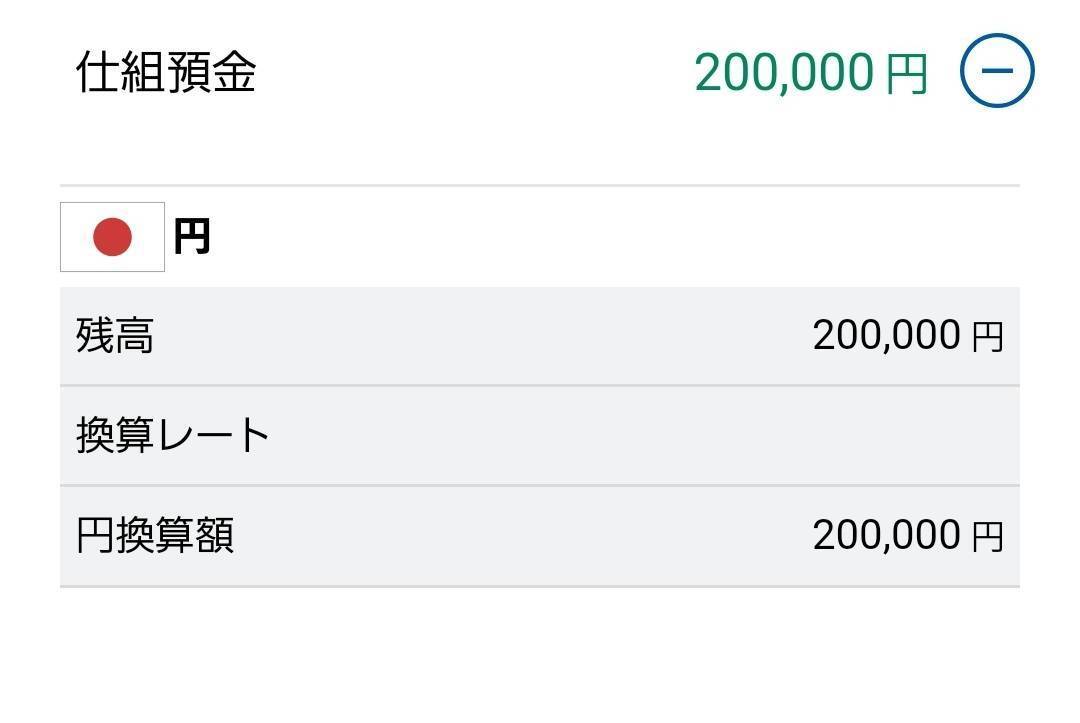
Task: Click the 200,000 value in 円換算額 row
Action: click(x=886, y=535)
